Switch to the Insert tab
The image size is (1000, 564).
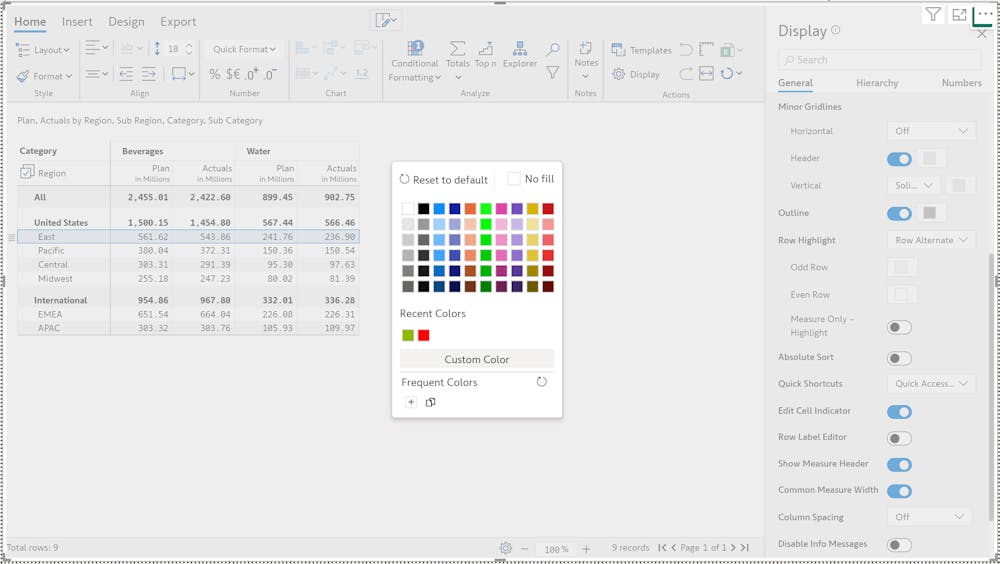tap(77, 22)
